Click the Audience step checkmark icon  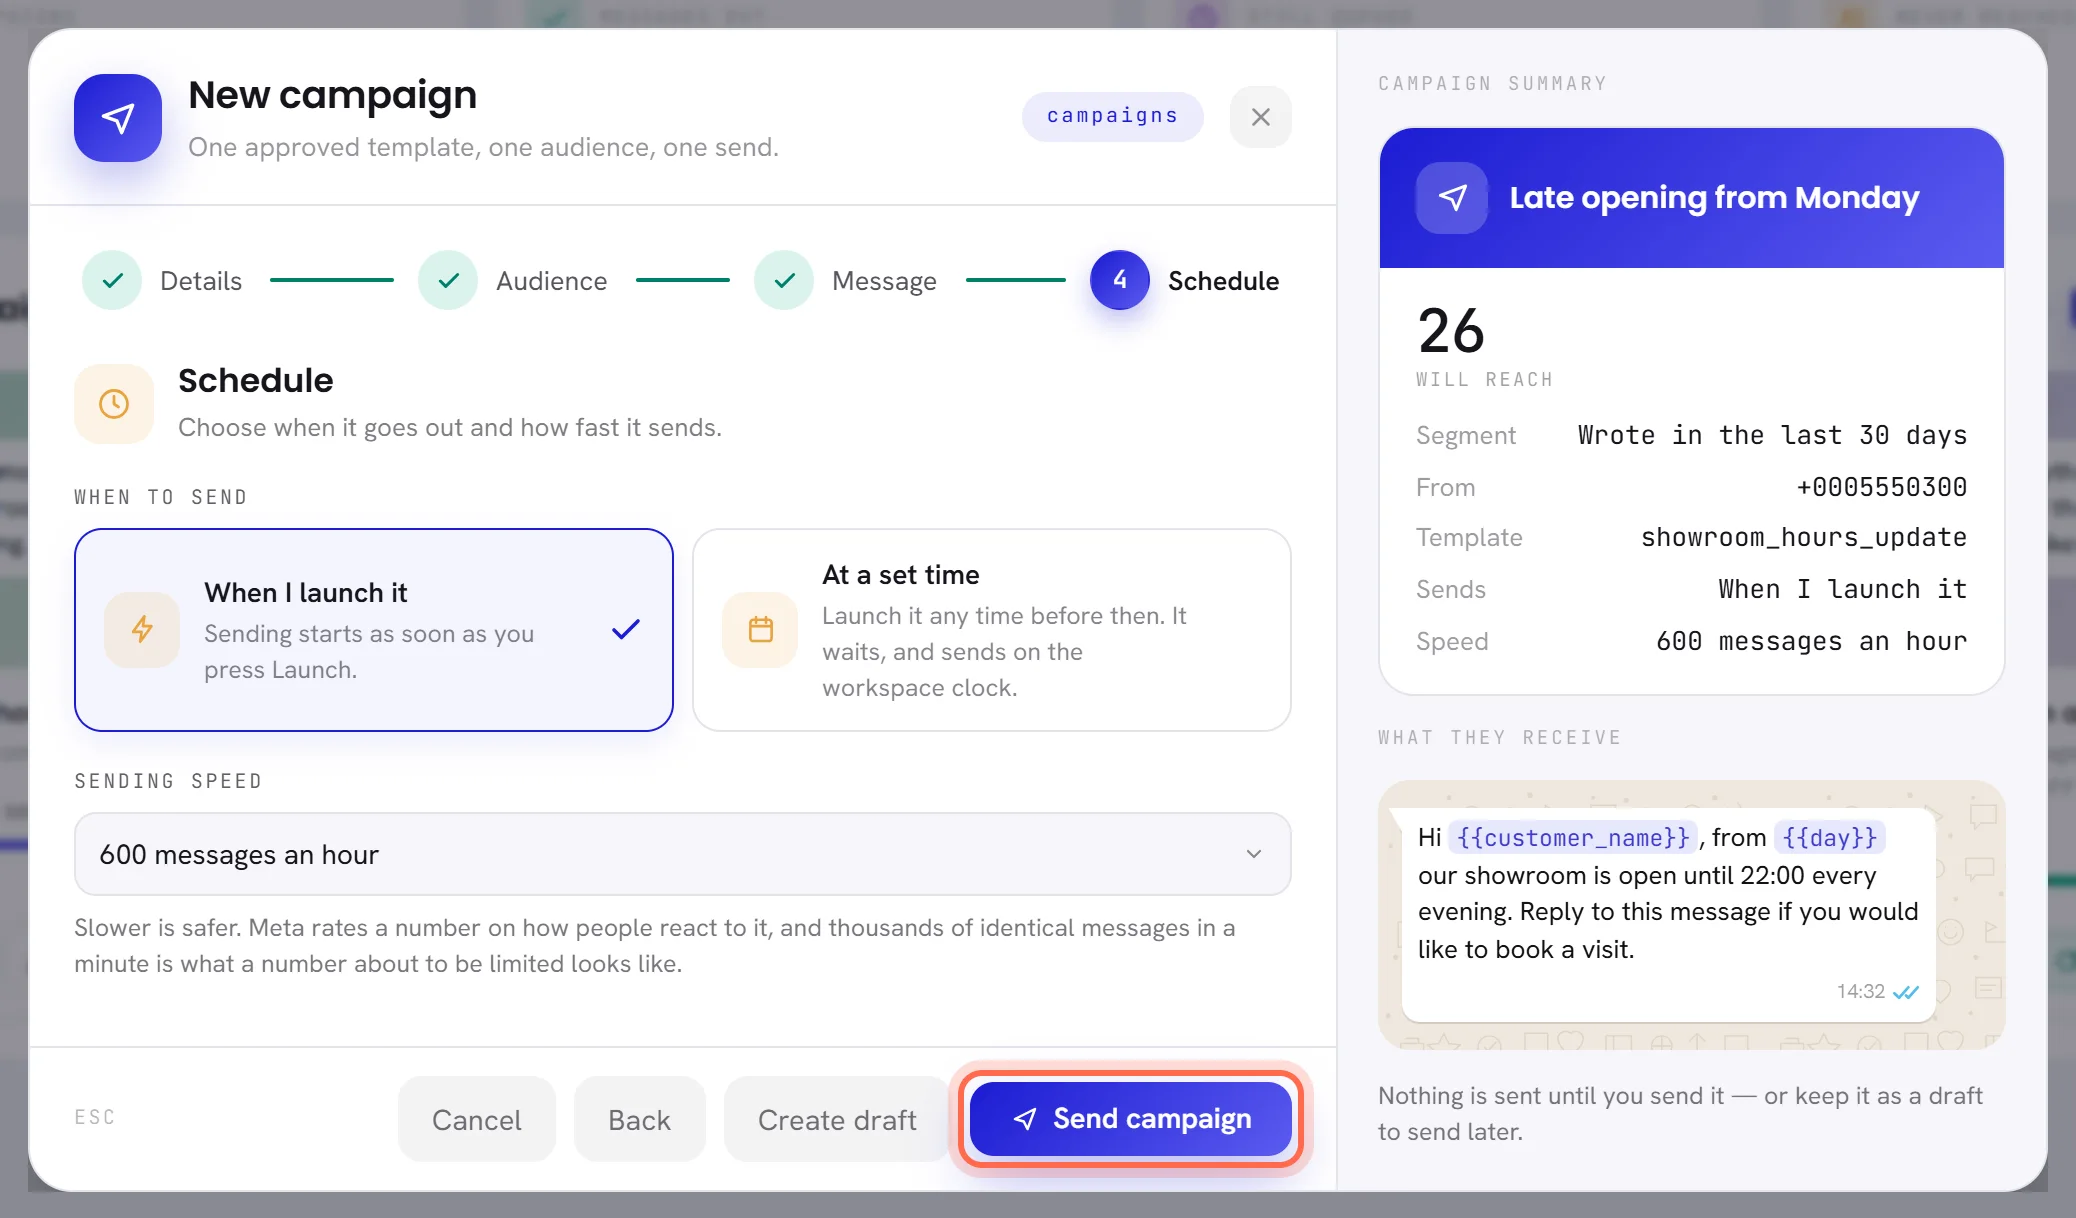448,280
